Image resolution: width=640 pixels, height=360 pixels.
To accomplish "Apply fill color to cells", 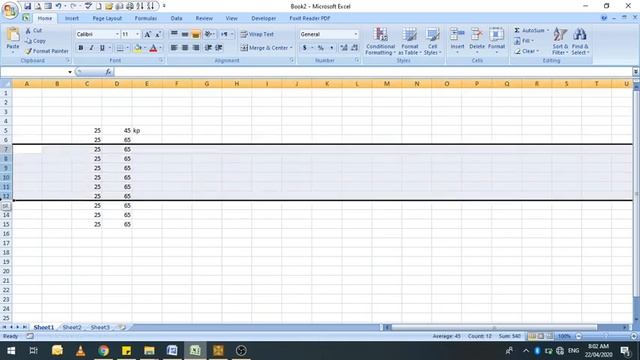I will [x=138, y=48].
